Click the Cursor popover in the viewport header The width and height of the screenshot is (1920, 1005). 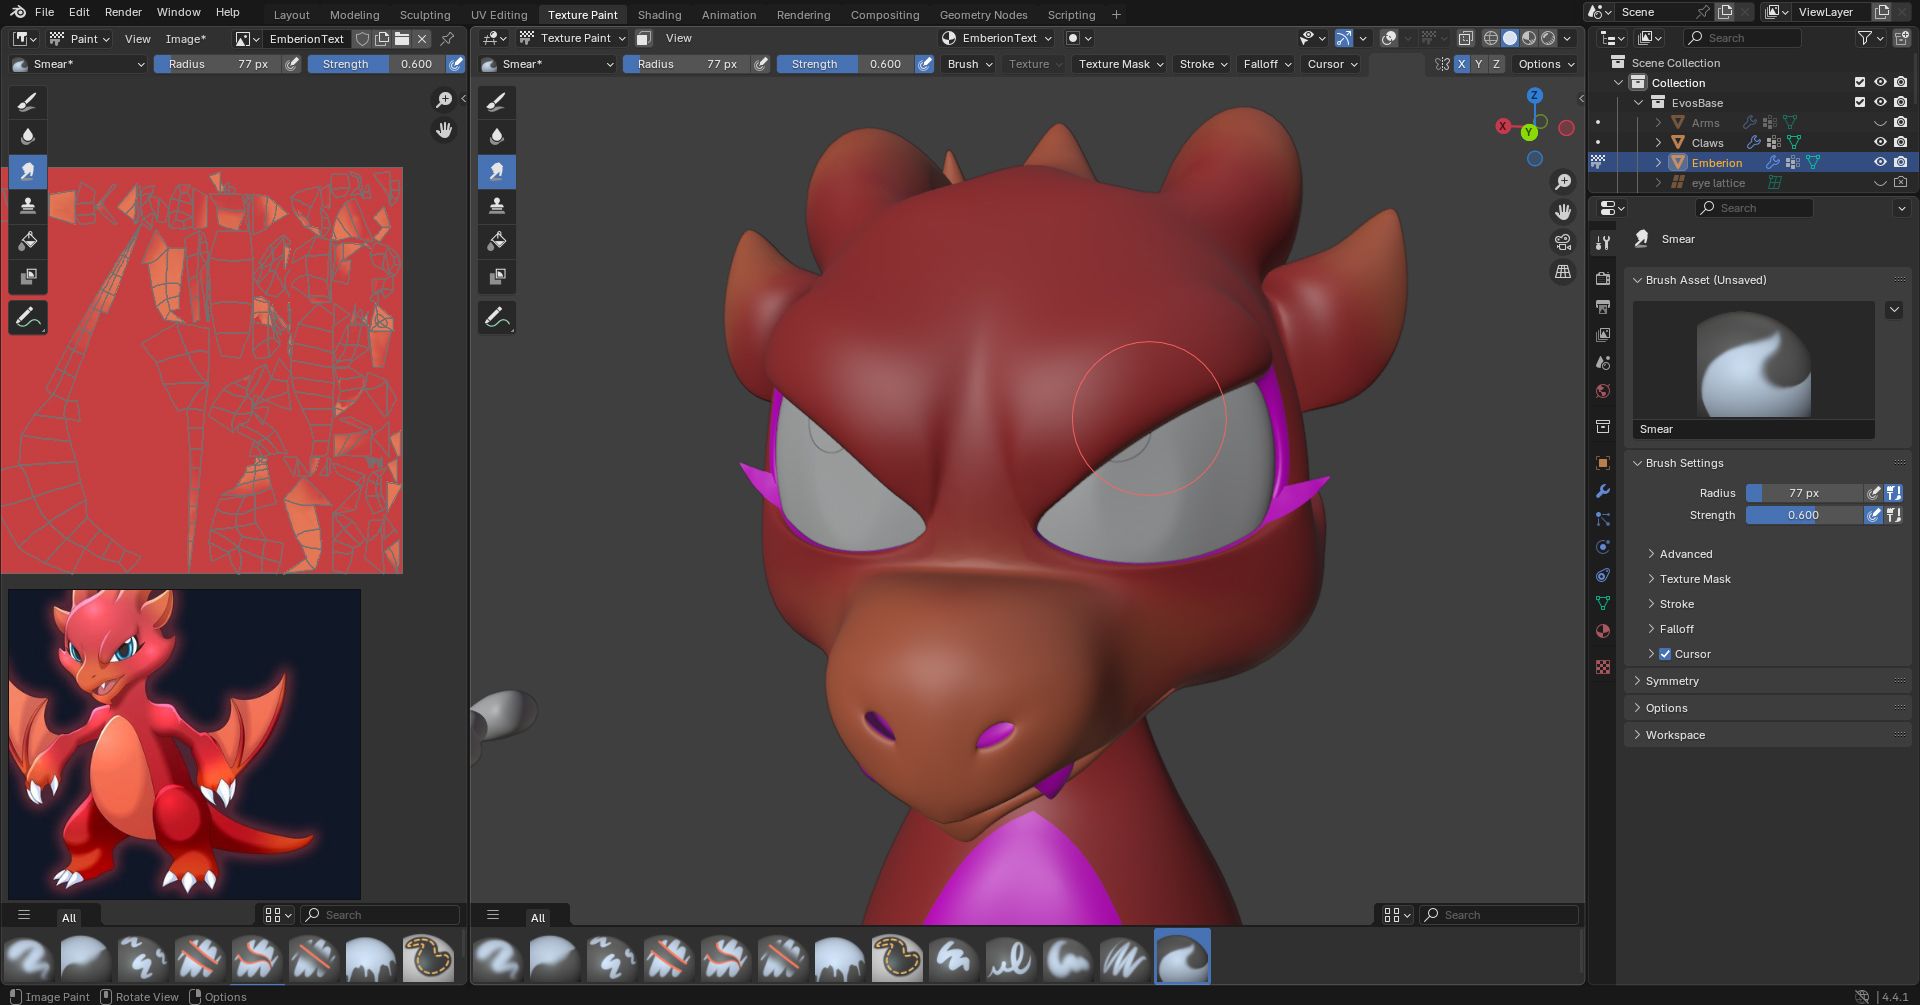(x=1332, y=64)
